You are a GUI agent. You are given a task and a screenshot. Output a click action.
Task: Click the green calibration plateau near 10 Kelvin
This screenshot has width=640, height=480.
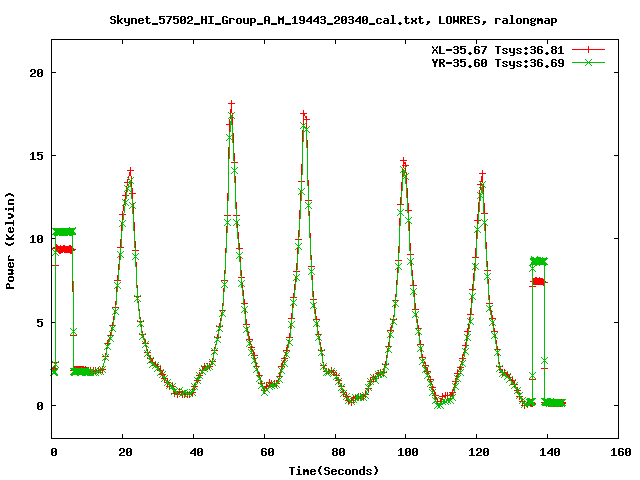pos(64,232)
